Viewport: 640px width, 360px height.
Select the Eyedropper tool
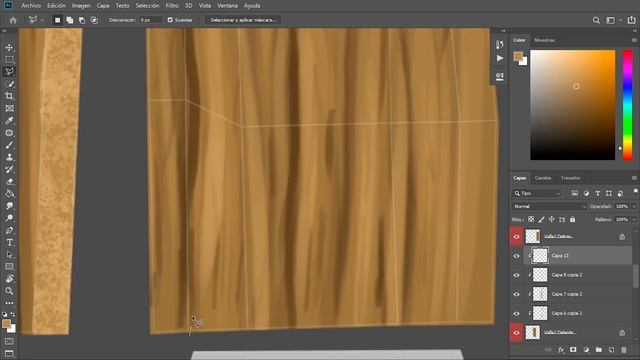pos(9,120)
